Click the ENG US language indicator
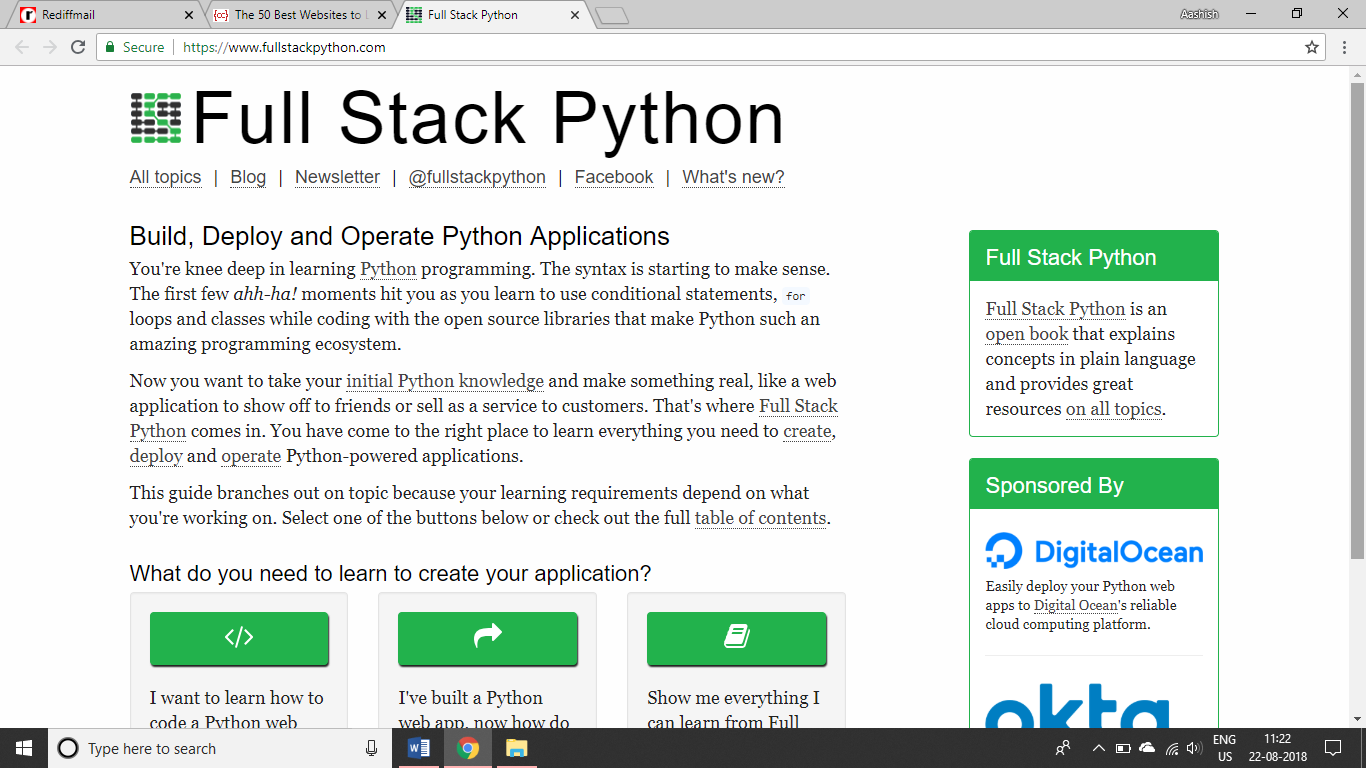This screenshot has height=768, width=1366. coord(1224,748)
